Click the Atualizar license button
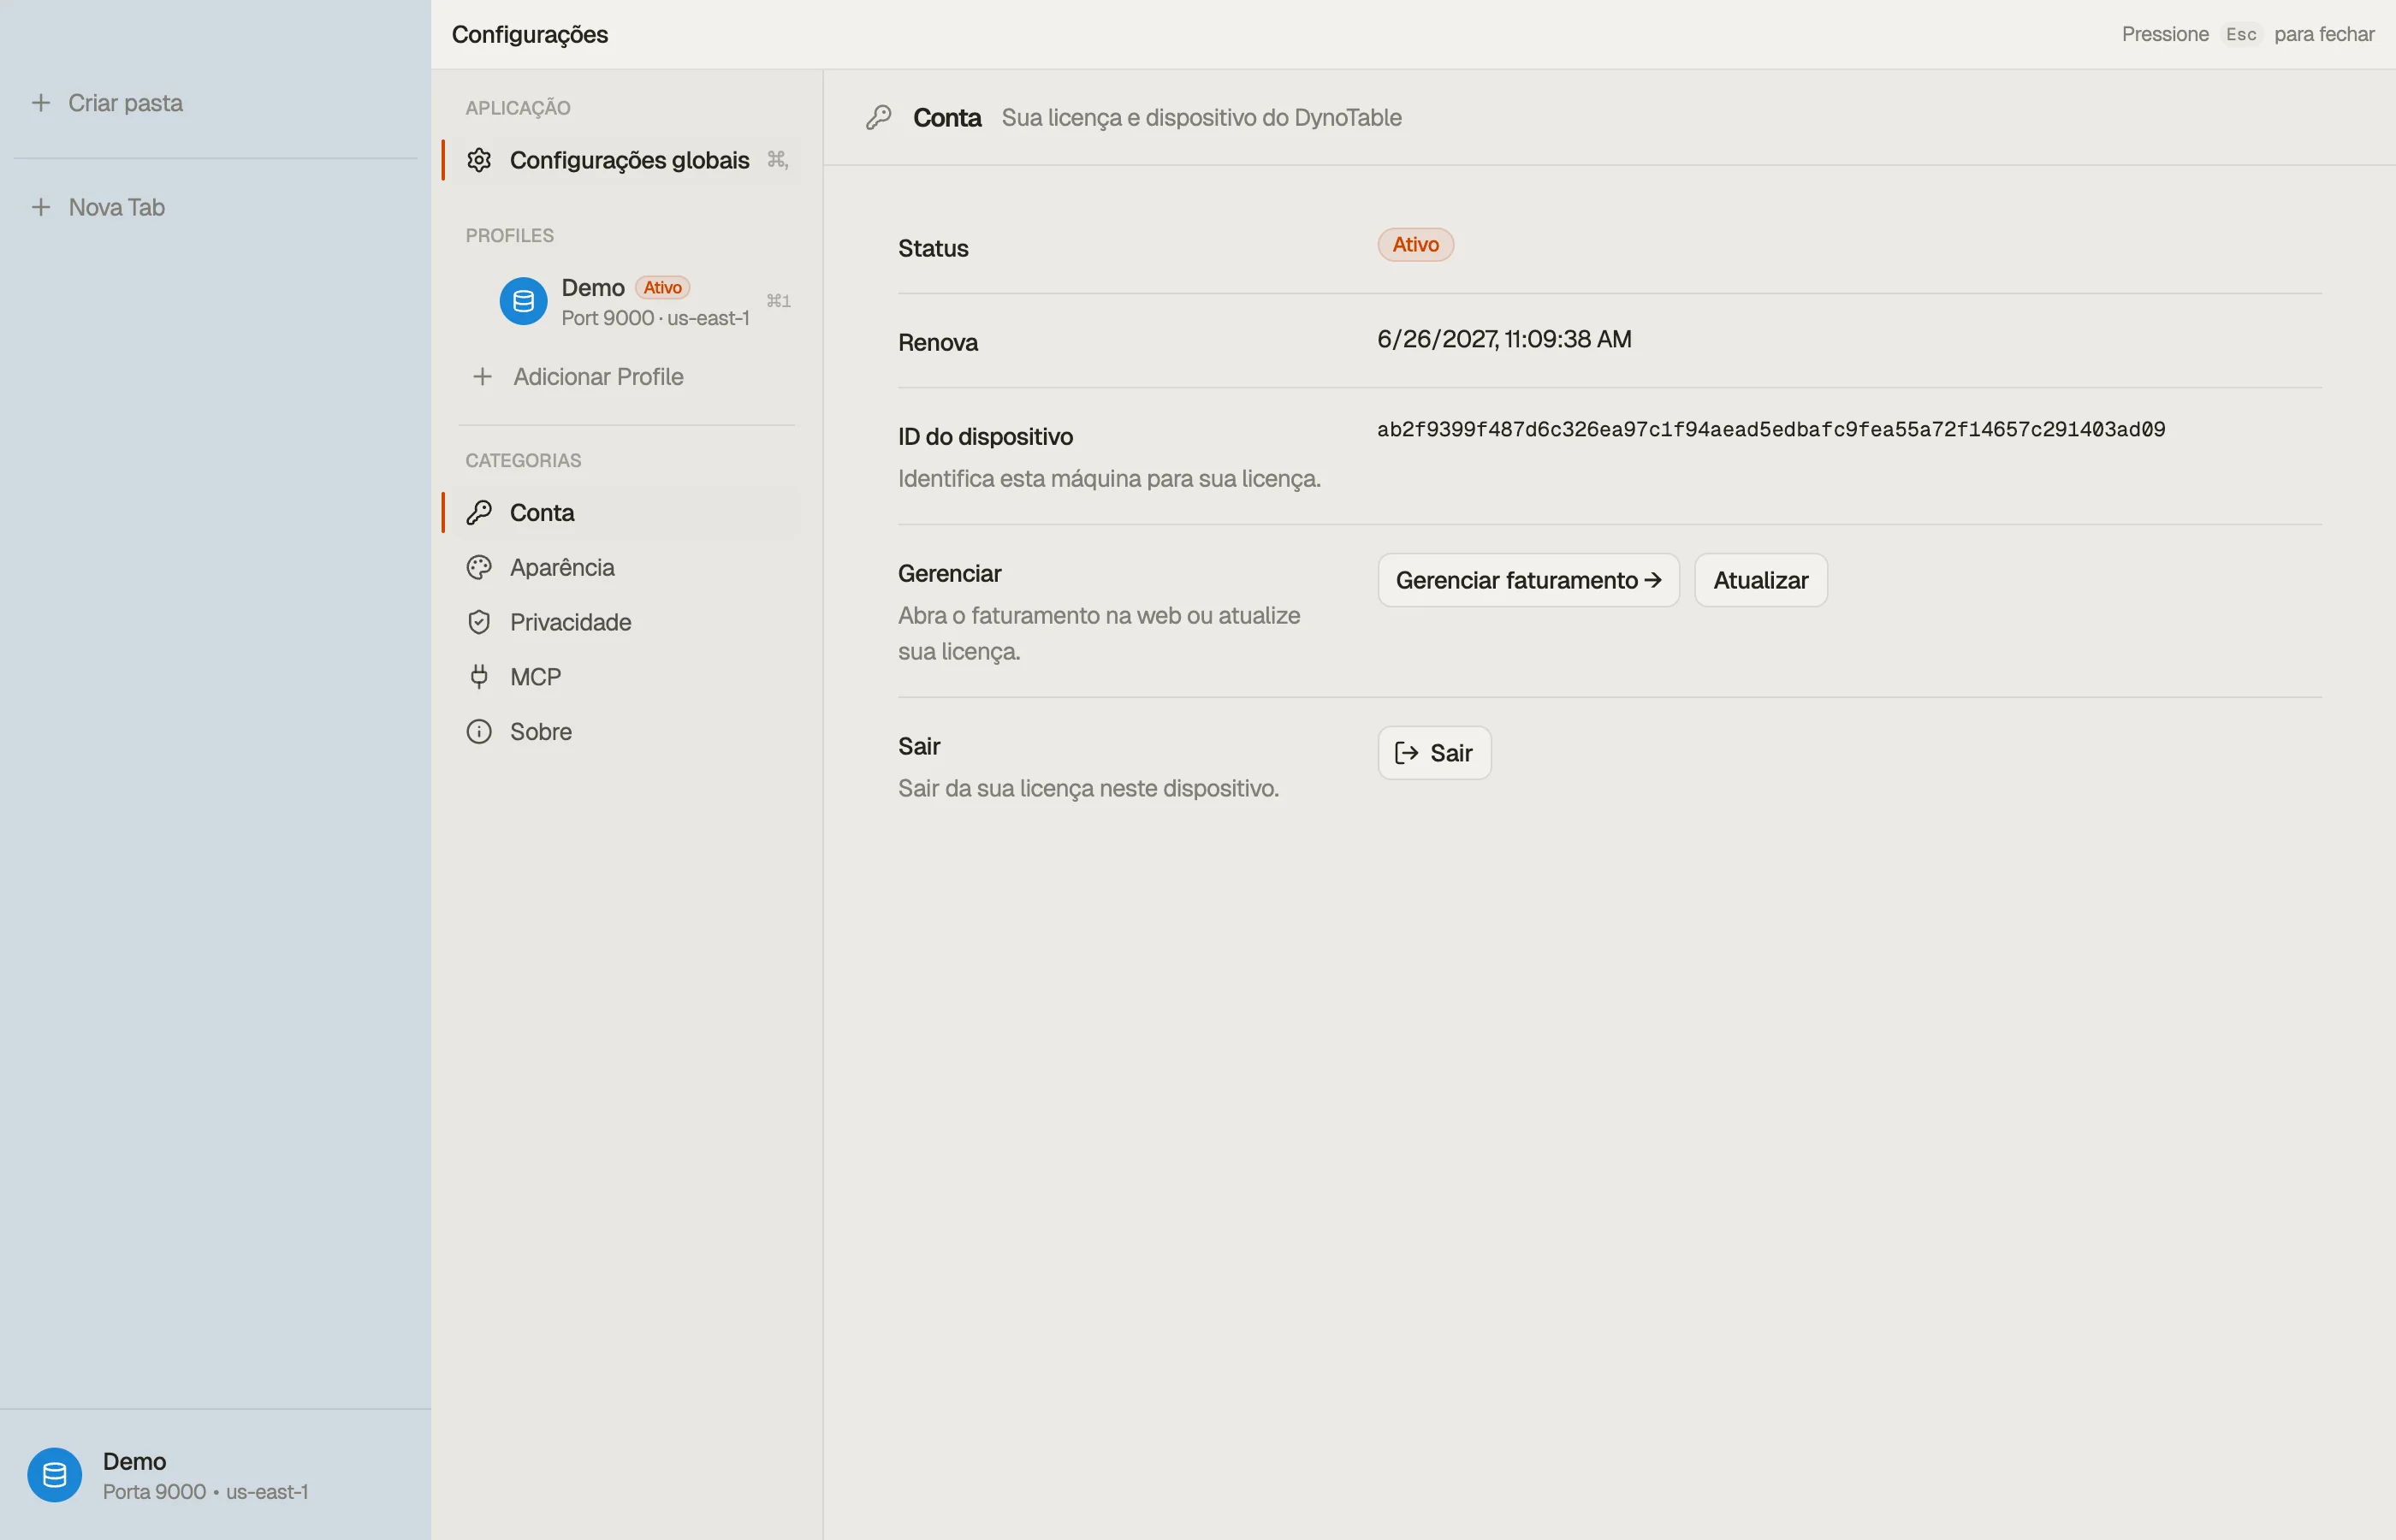 [x=1760, y=580]
